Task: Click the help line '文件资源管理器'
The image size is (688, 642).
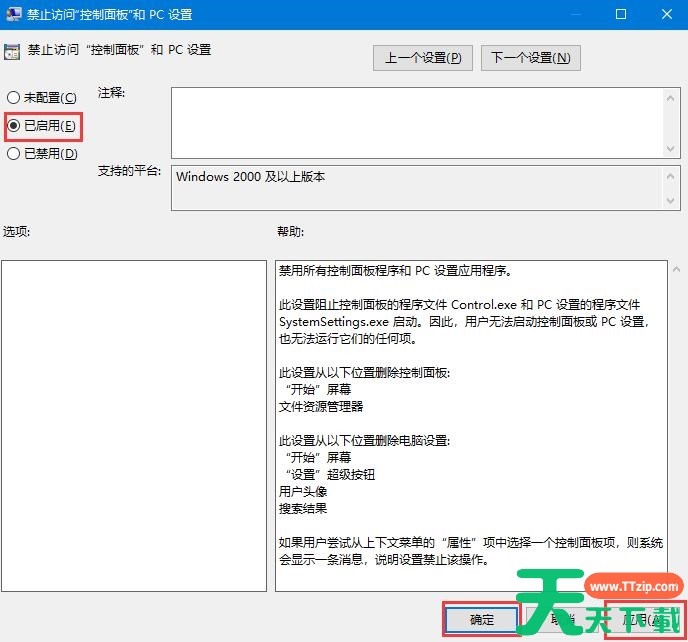Action: coord(321,407)
